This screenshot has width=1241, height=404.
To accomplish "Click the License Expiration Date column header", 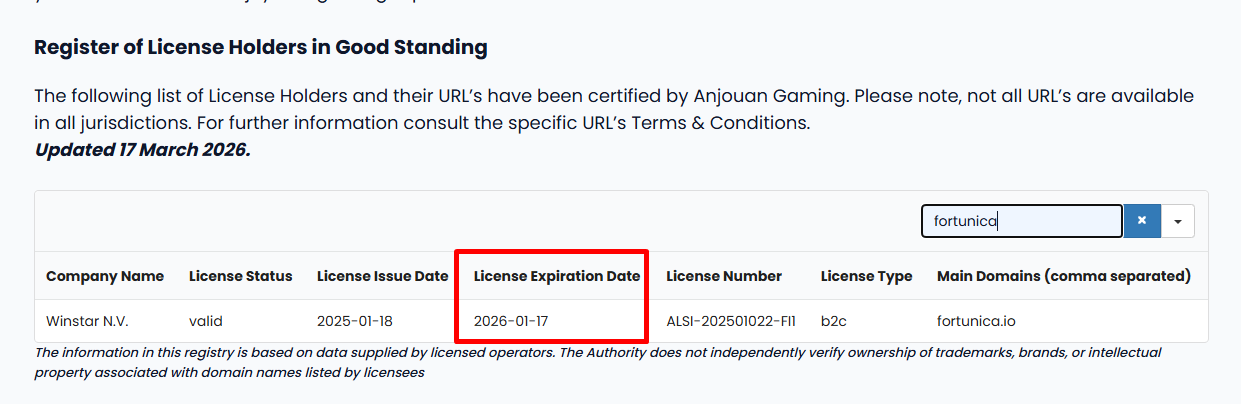I will tap(557, 276).
